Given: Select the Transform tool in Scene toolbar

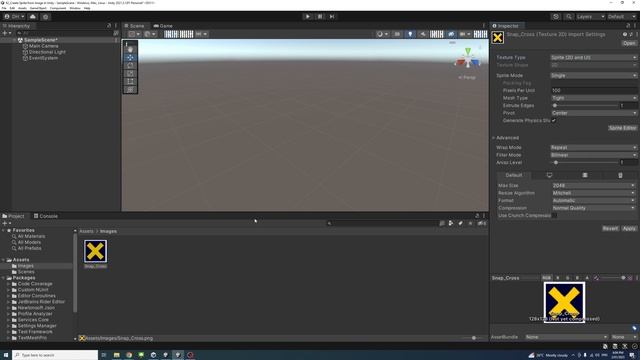Looking at the screenshot, I should pyautogui.click(x=130, y=89).
